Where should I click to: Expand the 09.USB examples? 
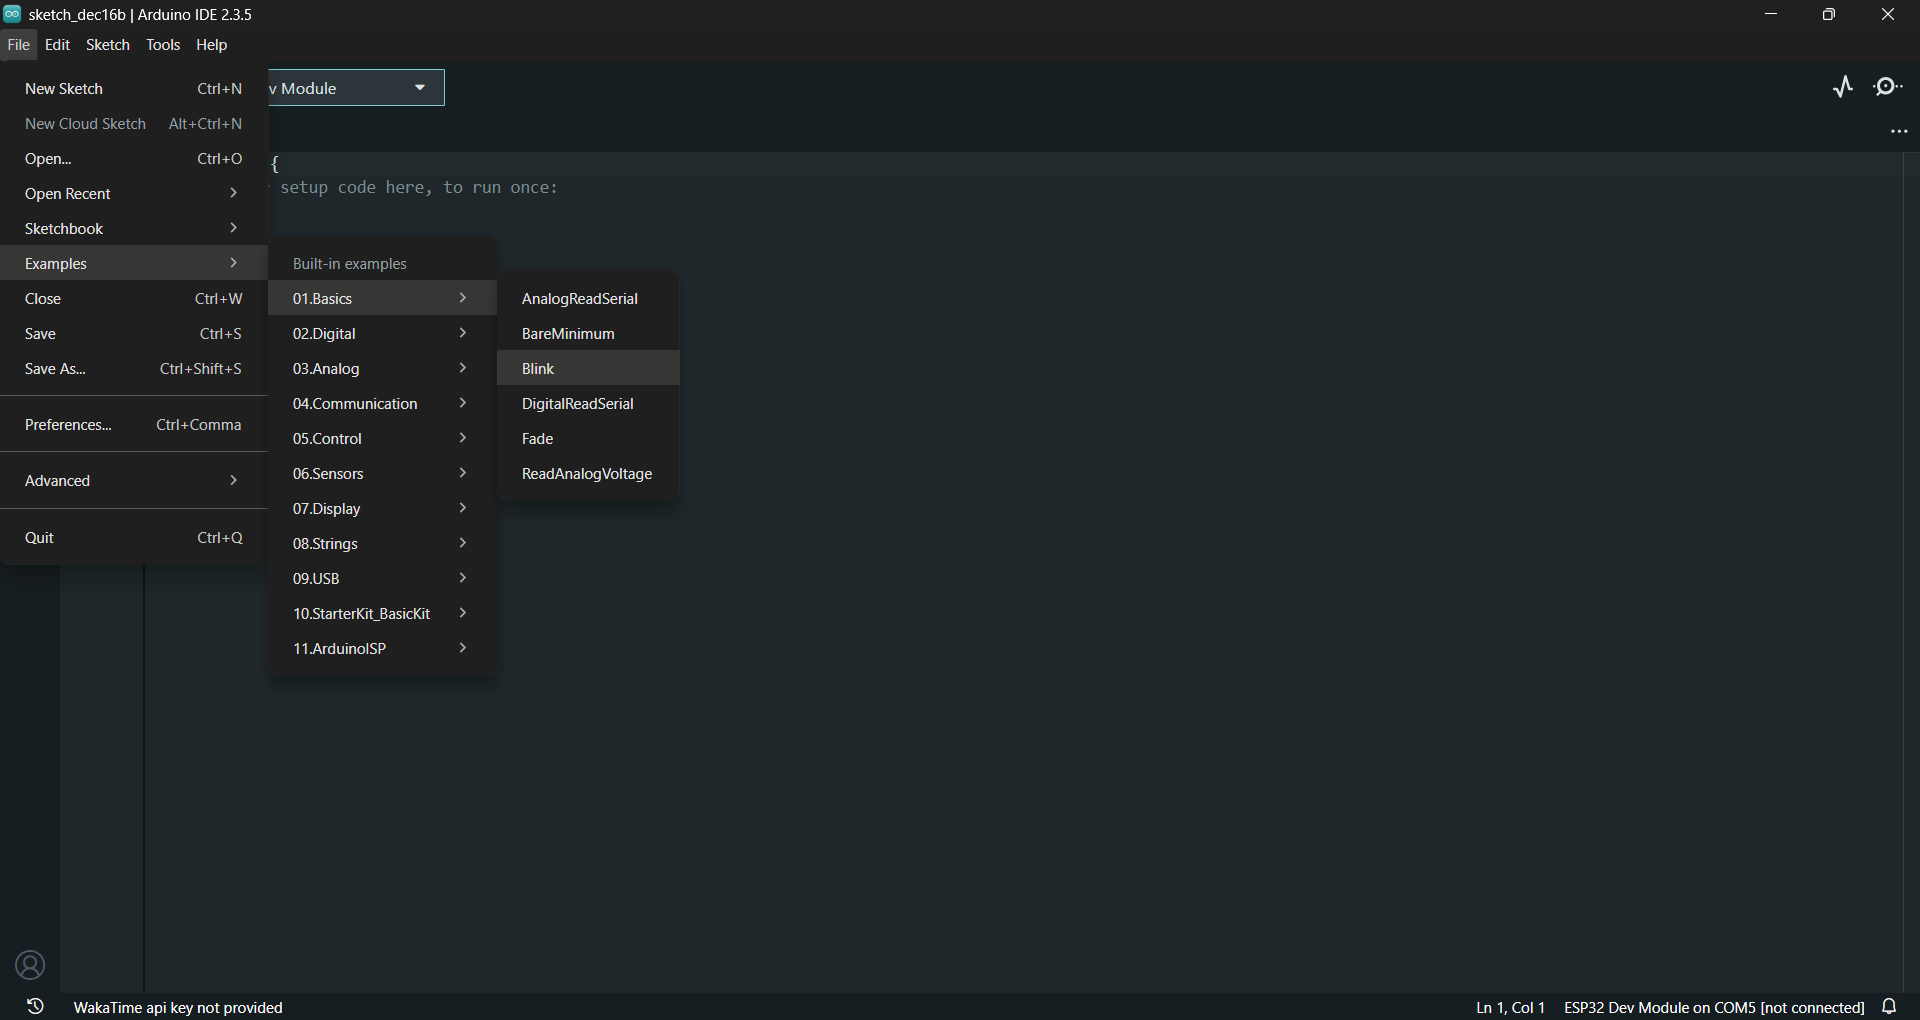click(x=382, y=579)
